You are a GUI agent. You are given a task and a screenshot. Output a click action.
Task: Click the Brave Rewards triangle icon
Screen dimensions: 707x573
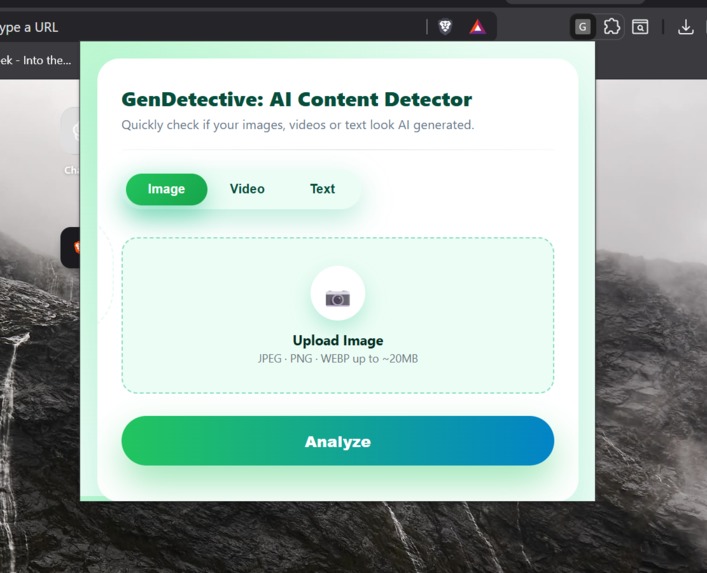coord(477,27)
